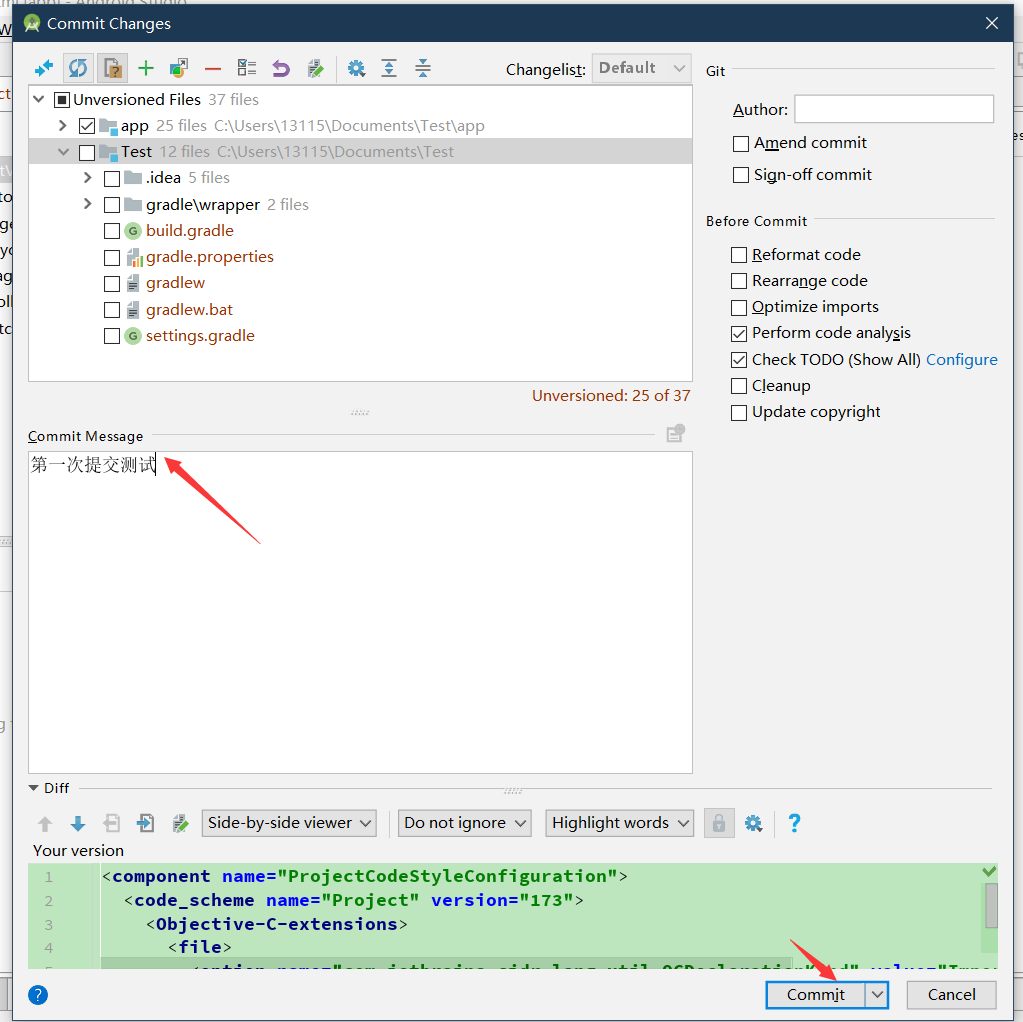Open the Do not ignore dropdown
The width and height of the screenshot is (1023, 1022).
pyautogui.click(x=465, y=823)
